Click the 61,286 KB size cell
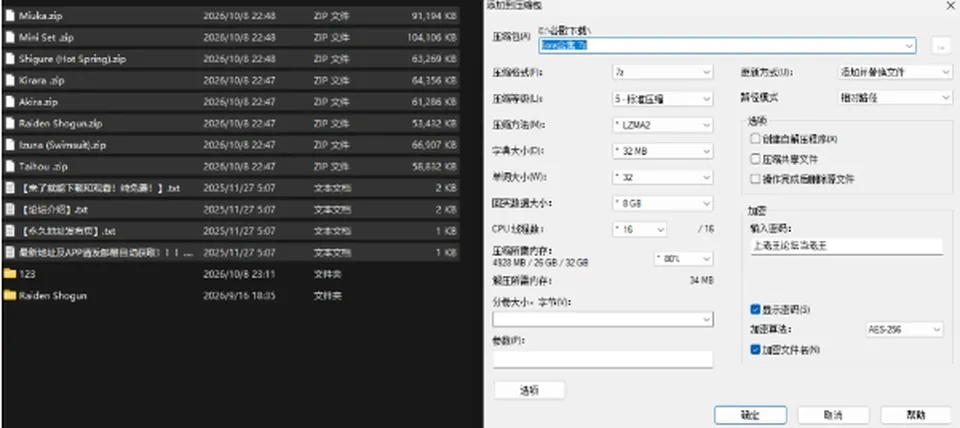Screen dimensions: 960x428 434,102
